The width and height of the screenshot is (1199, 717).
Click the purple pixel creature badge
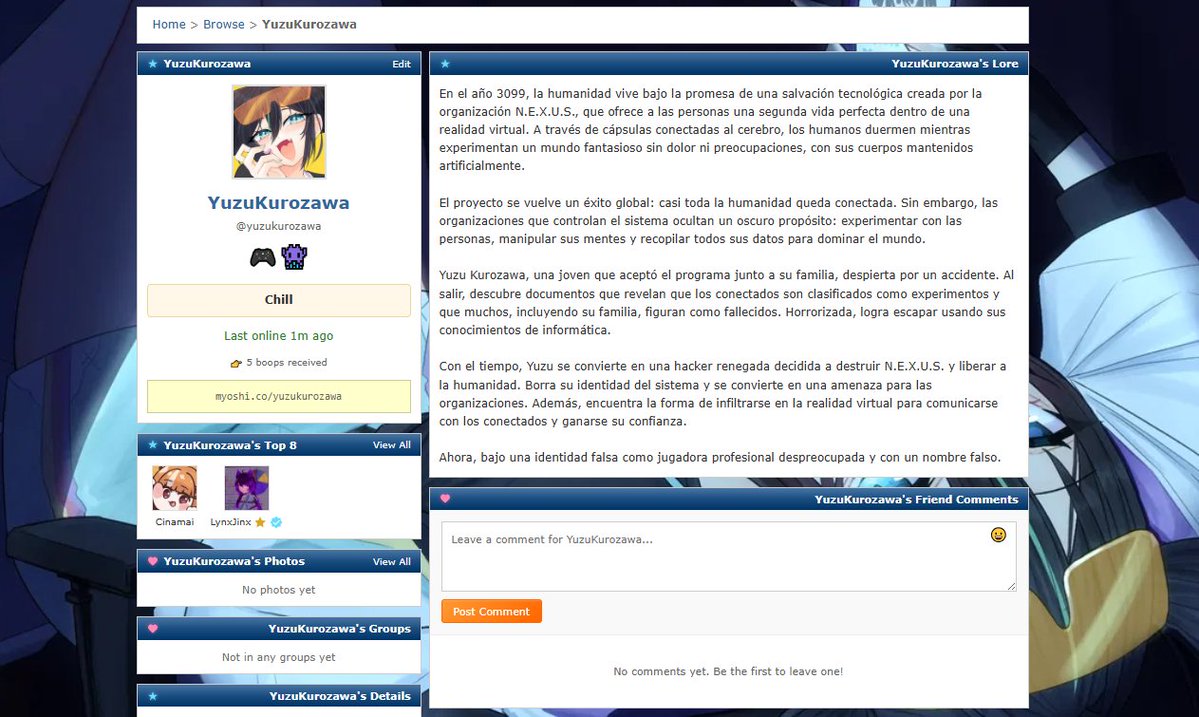point(293,257)
